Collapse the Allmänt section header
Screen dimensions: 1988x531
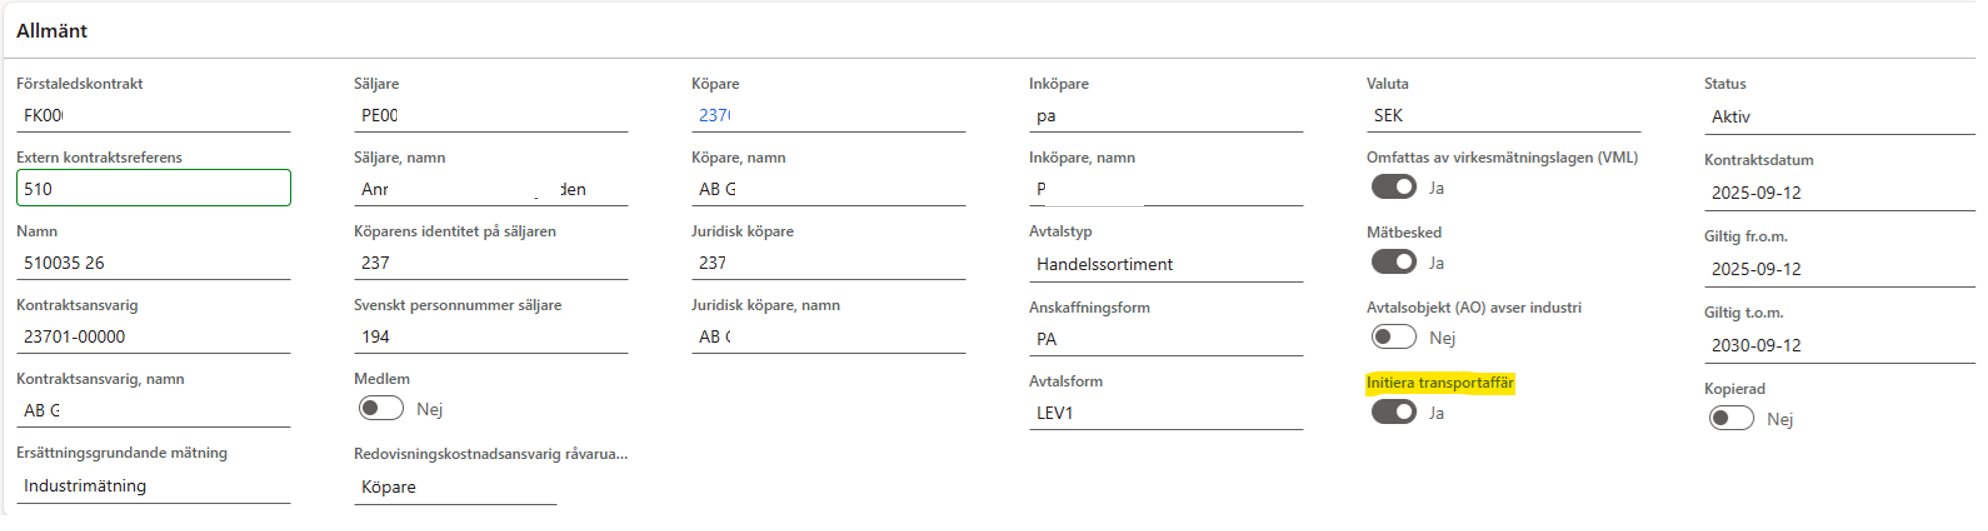52,31
